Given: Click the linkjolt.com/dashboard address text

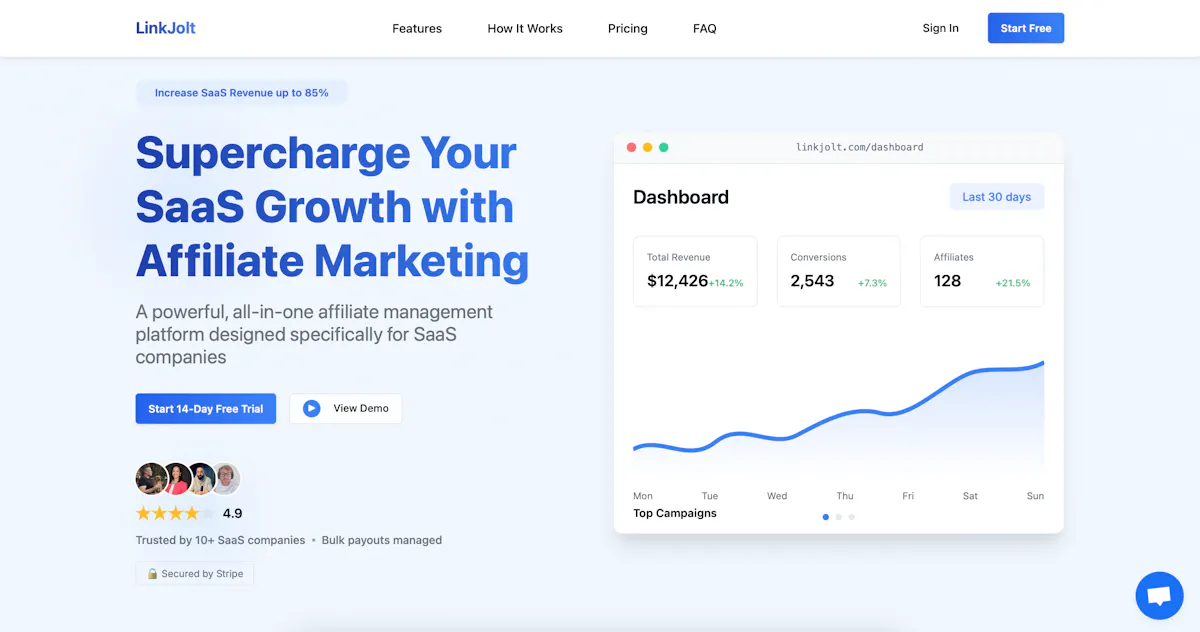Looking at the screenshot, I should coord(860,147).
